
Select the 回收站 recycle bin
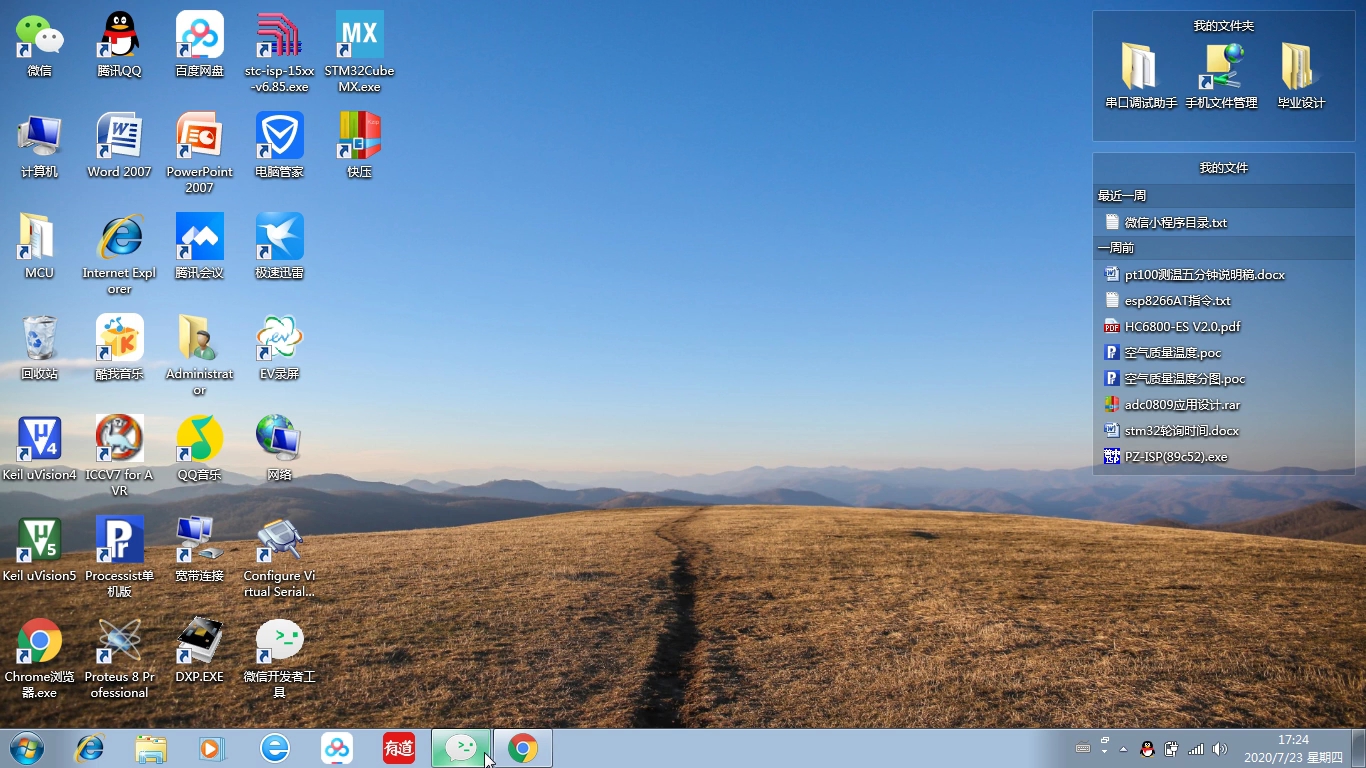[x=39, y=348]
